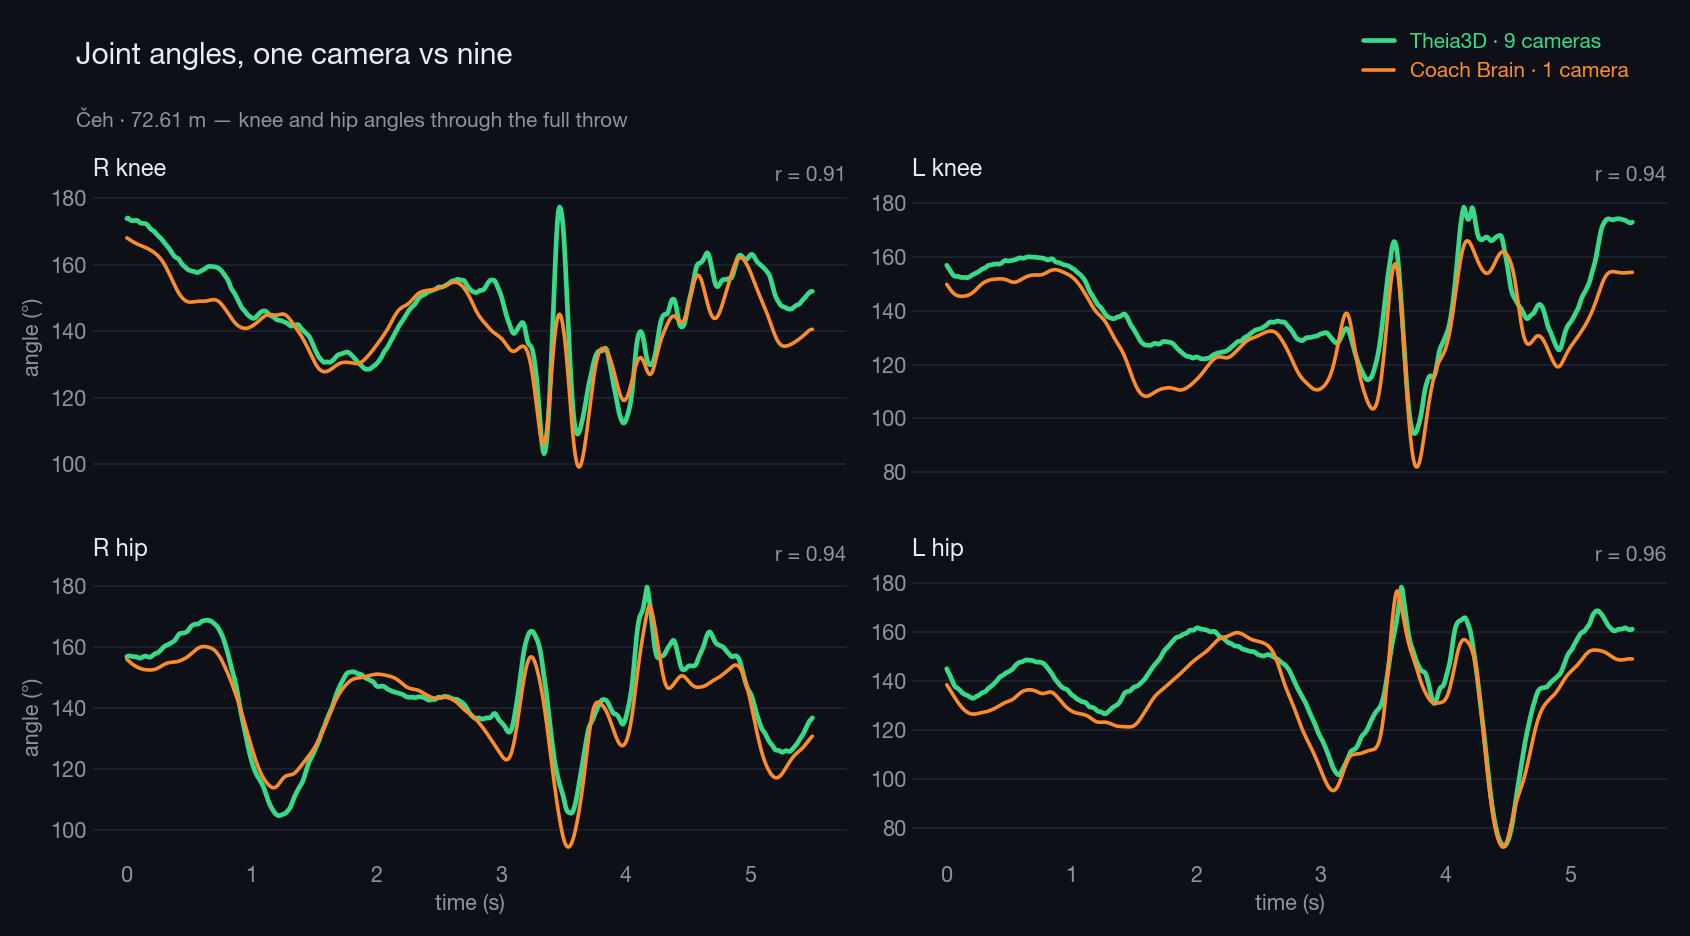
Task: Click the "0" time tick under R hip chart
Action: (x=127, y=874)
